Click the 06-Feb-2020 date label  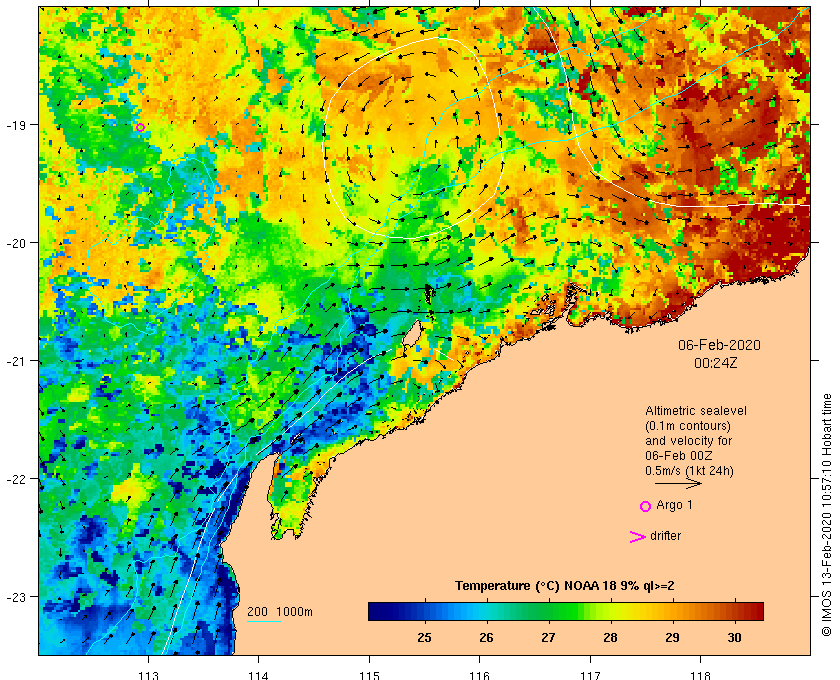click(x=719, y=345)
